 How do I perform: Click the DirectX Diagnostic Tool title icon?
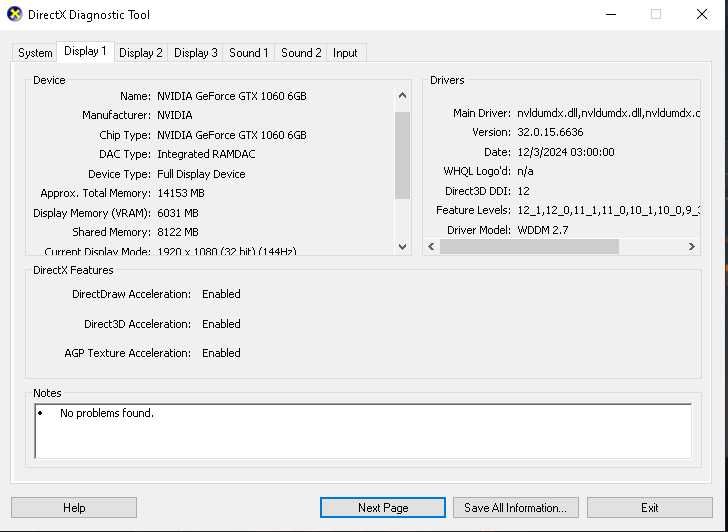[x=14, y=14]
